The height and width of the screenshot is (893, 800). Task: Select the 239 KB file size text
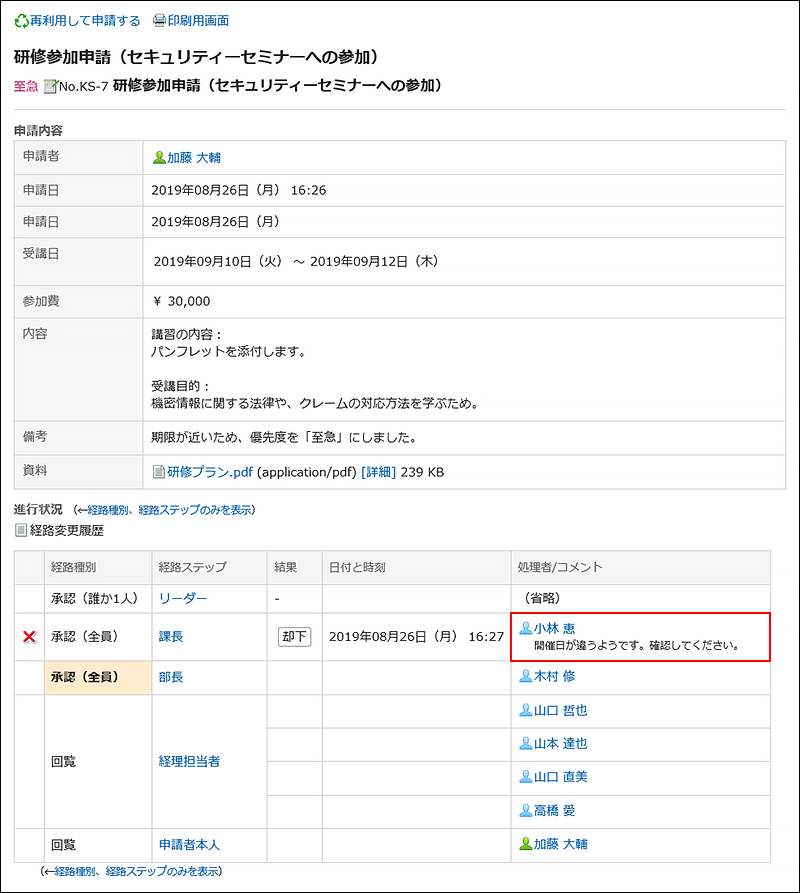422,472
